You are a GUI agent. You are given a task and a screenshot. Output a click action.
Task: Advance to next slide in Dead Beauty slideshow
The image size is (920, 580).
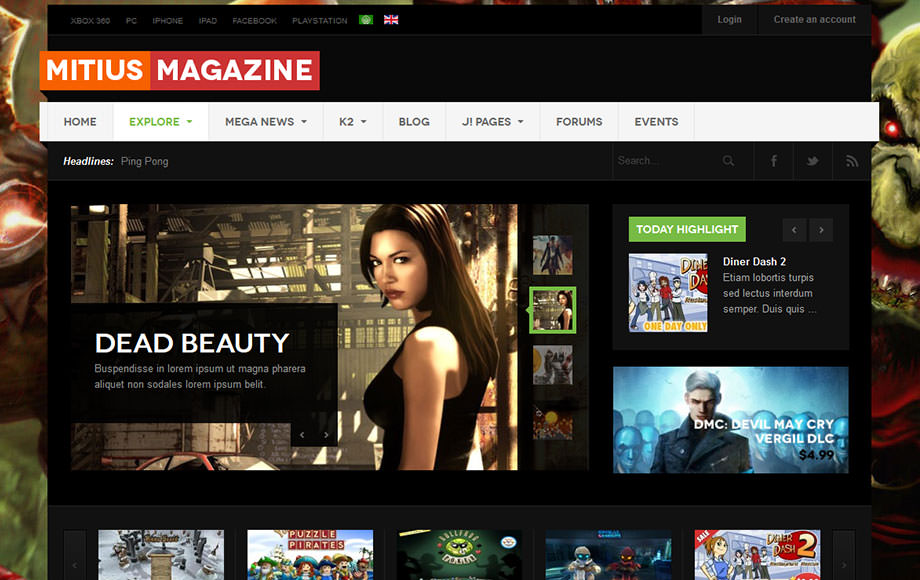[326, 435]
